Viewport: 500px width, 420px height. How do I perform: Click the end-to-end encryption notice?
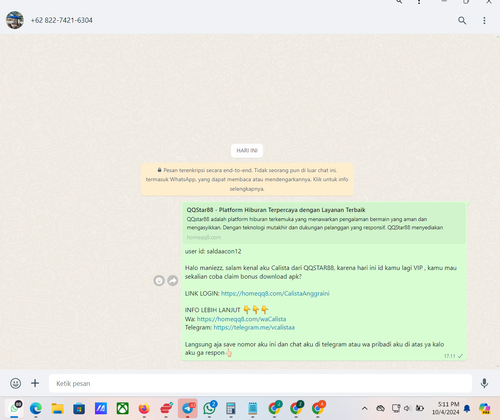pos(247,179)
